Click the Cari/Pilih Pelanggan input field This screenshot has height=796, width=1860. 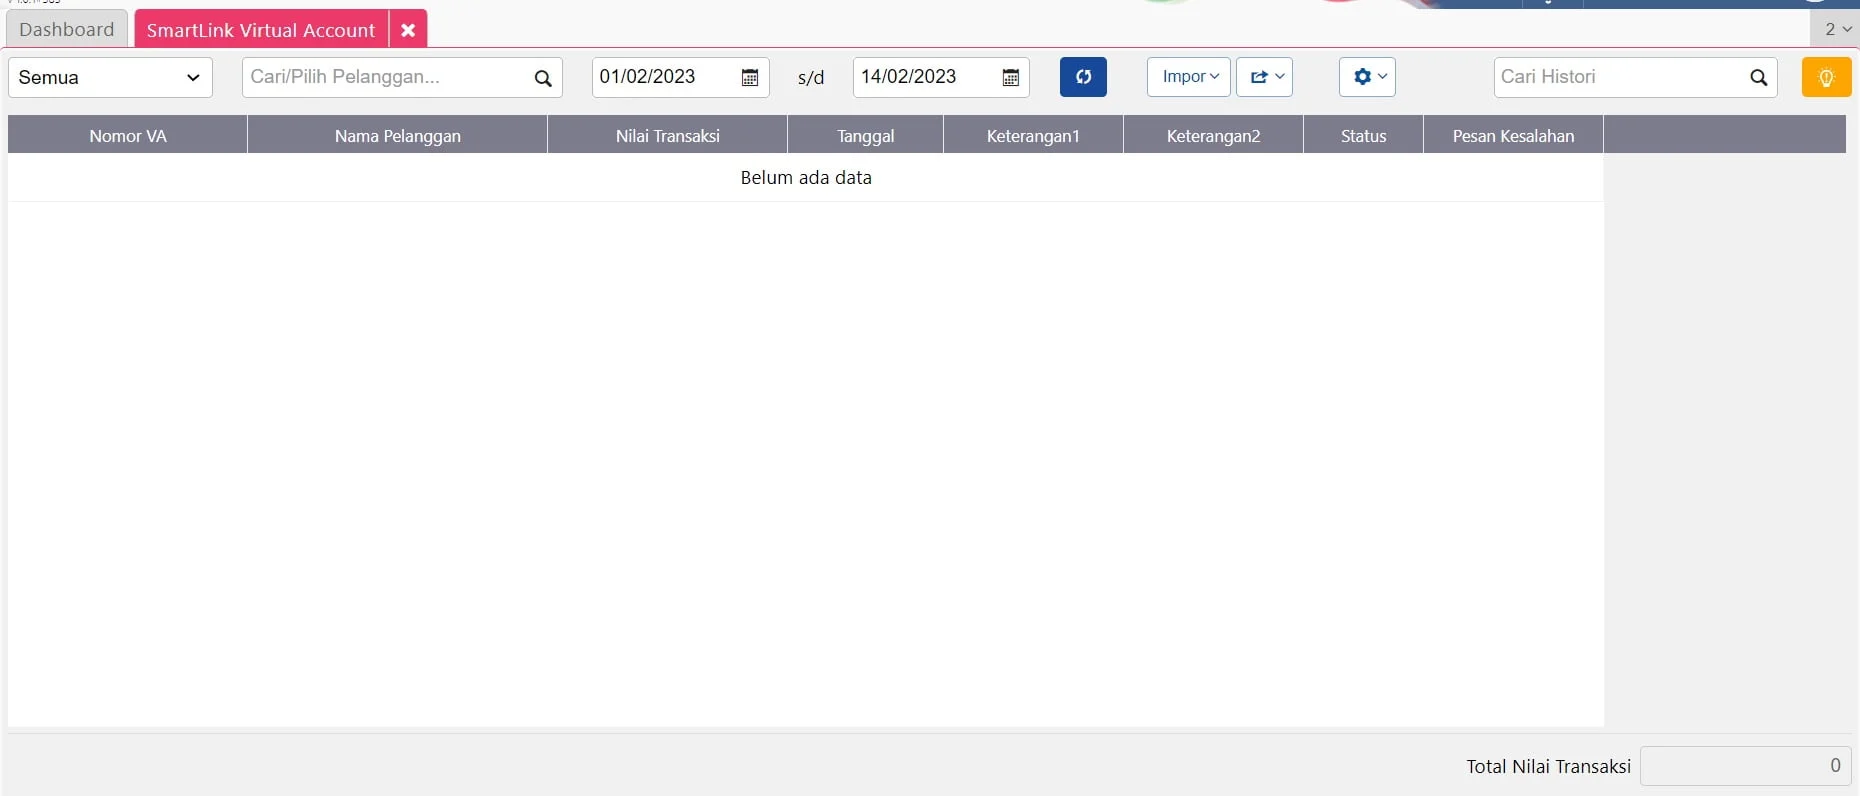tap(385, 77)
